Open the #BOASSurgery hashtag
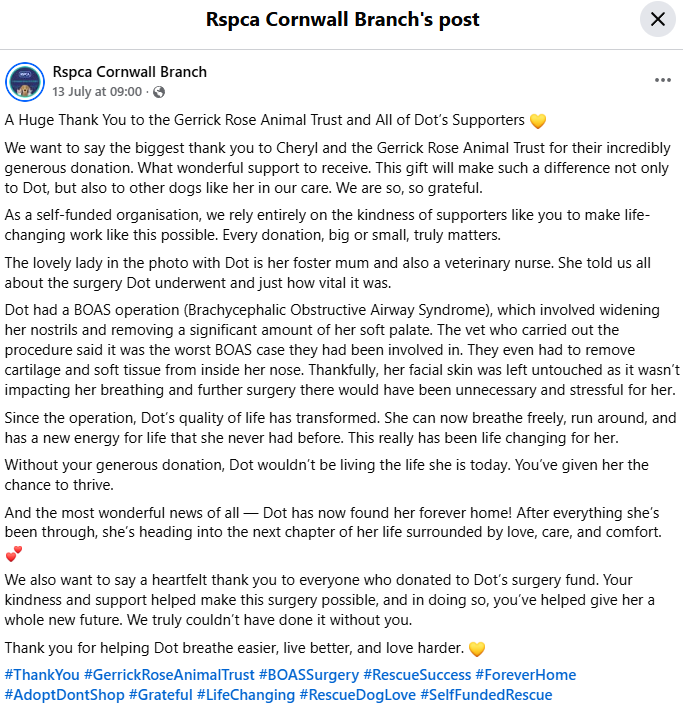 [309, 675]
